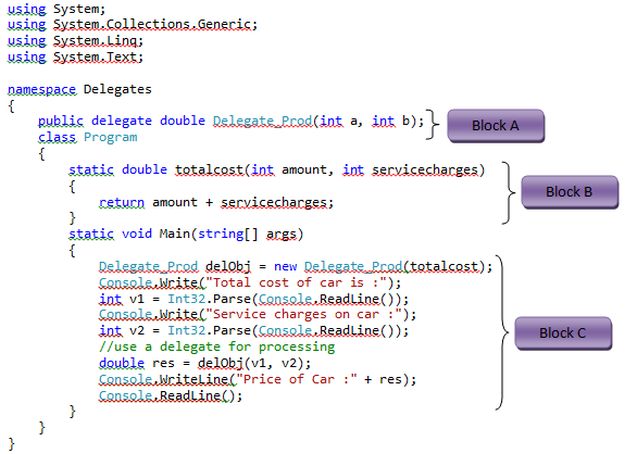Click the final 'Console.ReadLine();' statement
This screenshot has height=454, width=625.
click(x=171, y=396)
